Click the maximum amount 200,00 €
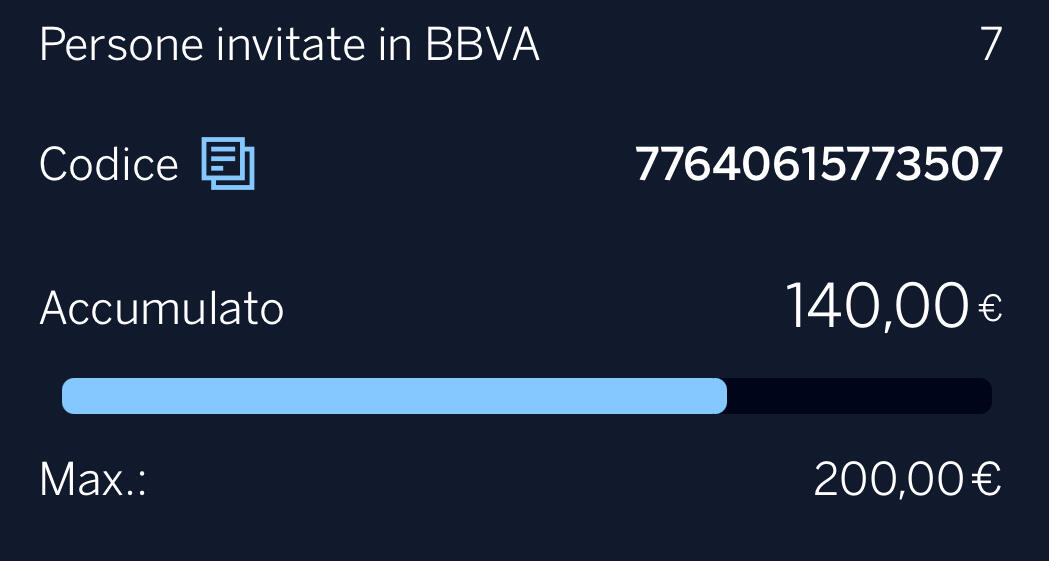This screenshot has height=561, width=1049. pyautogui.click(x=907, y=480)
